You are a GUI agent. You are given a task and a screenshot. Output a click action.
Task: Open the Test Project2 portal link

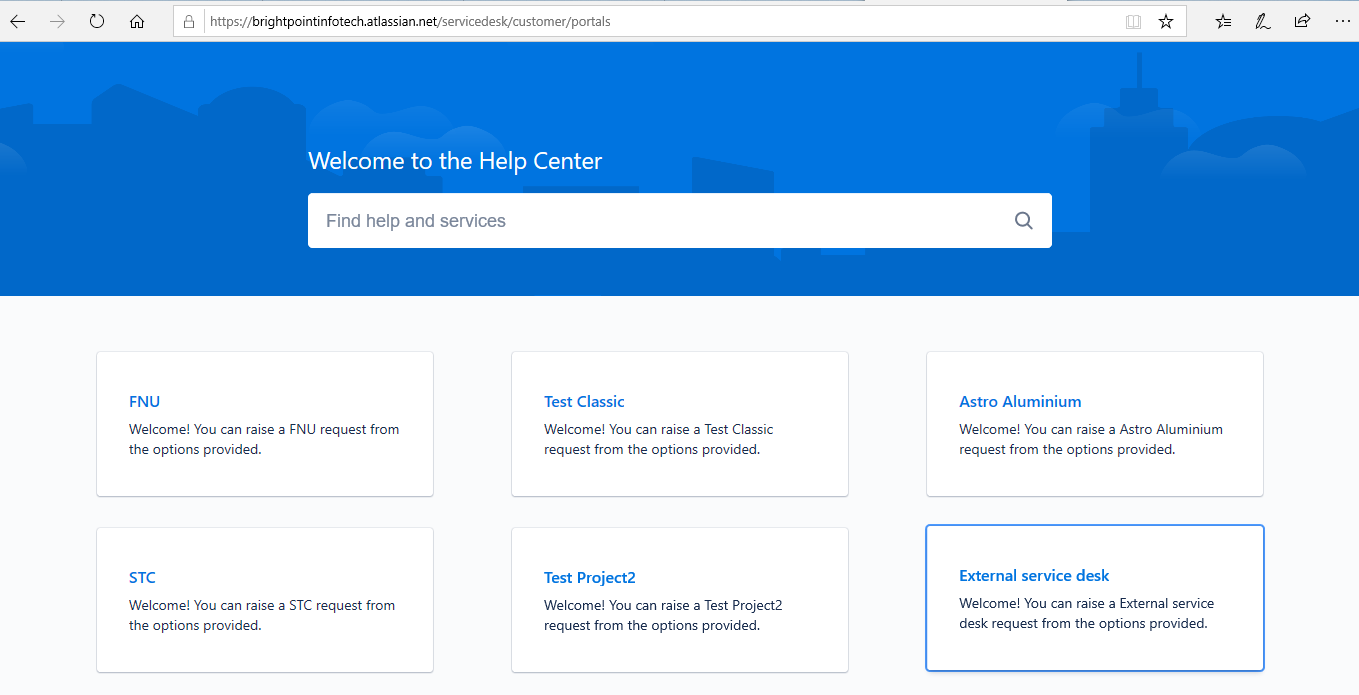(590, 578)
